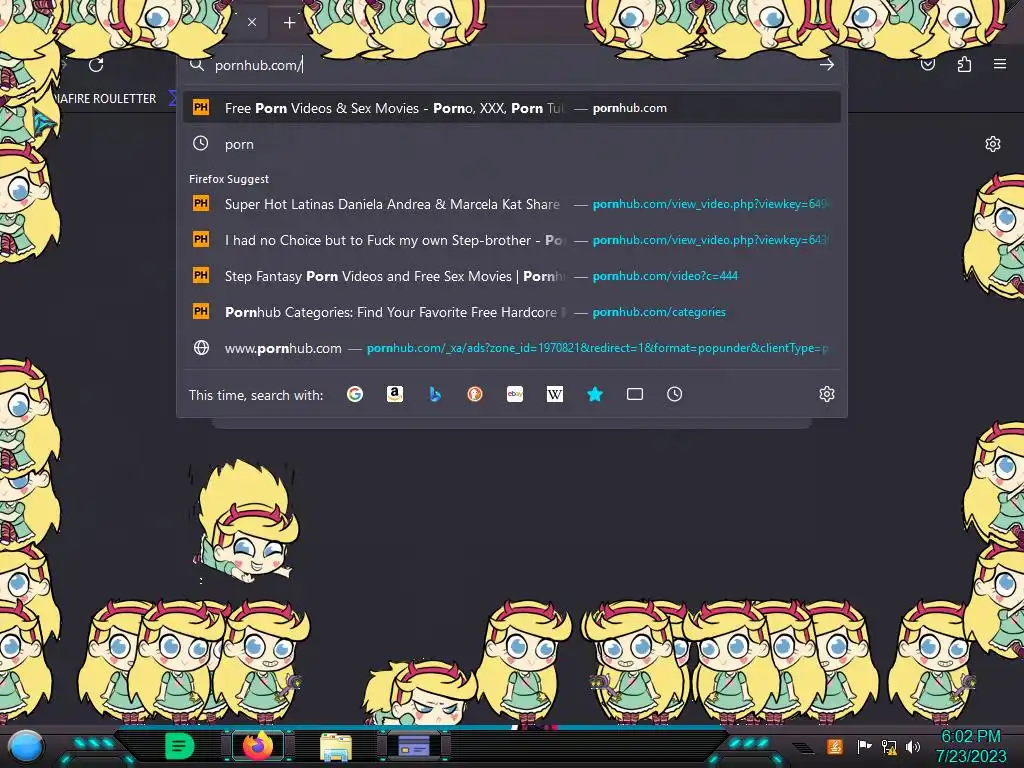
Task: Open the green notes app in the taskbar
Action: (x=179, y=746)
